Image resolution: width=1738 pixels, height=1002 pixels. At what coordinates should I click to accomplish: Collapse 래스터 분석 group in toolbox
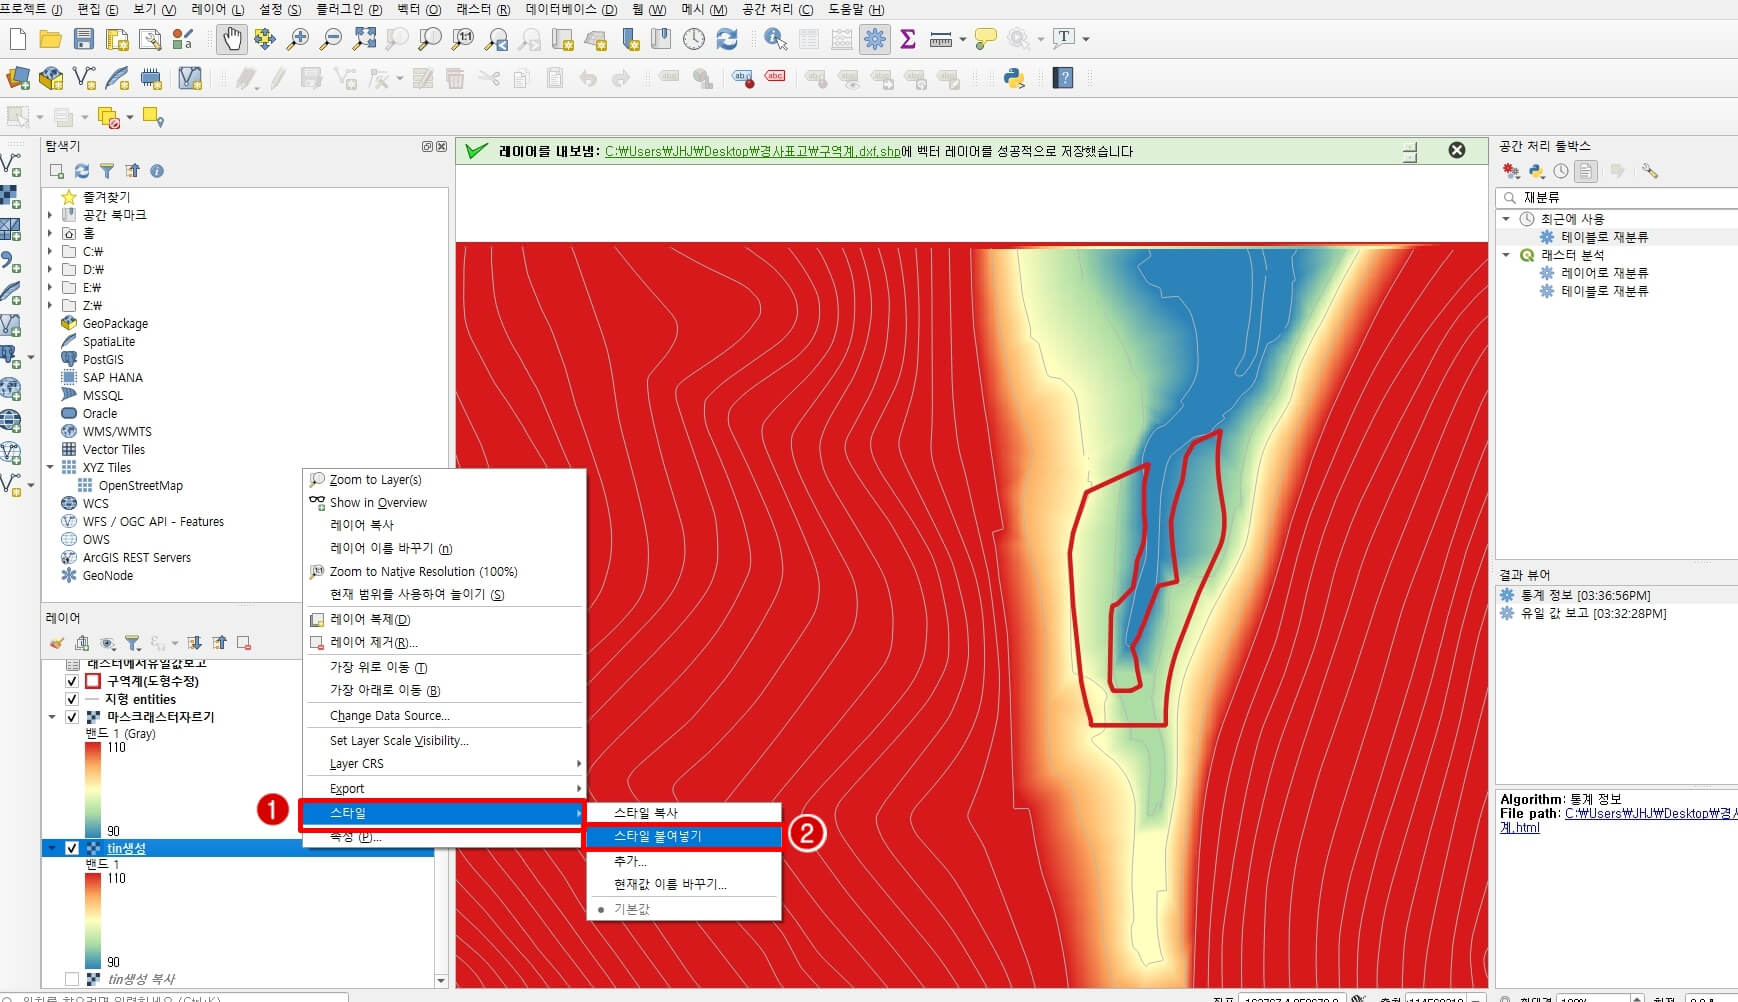(x=1506, y=255)
